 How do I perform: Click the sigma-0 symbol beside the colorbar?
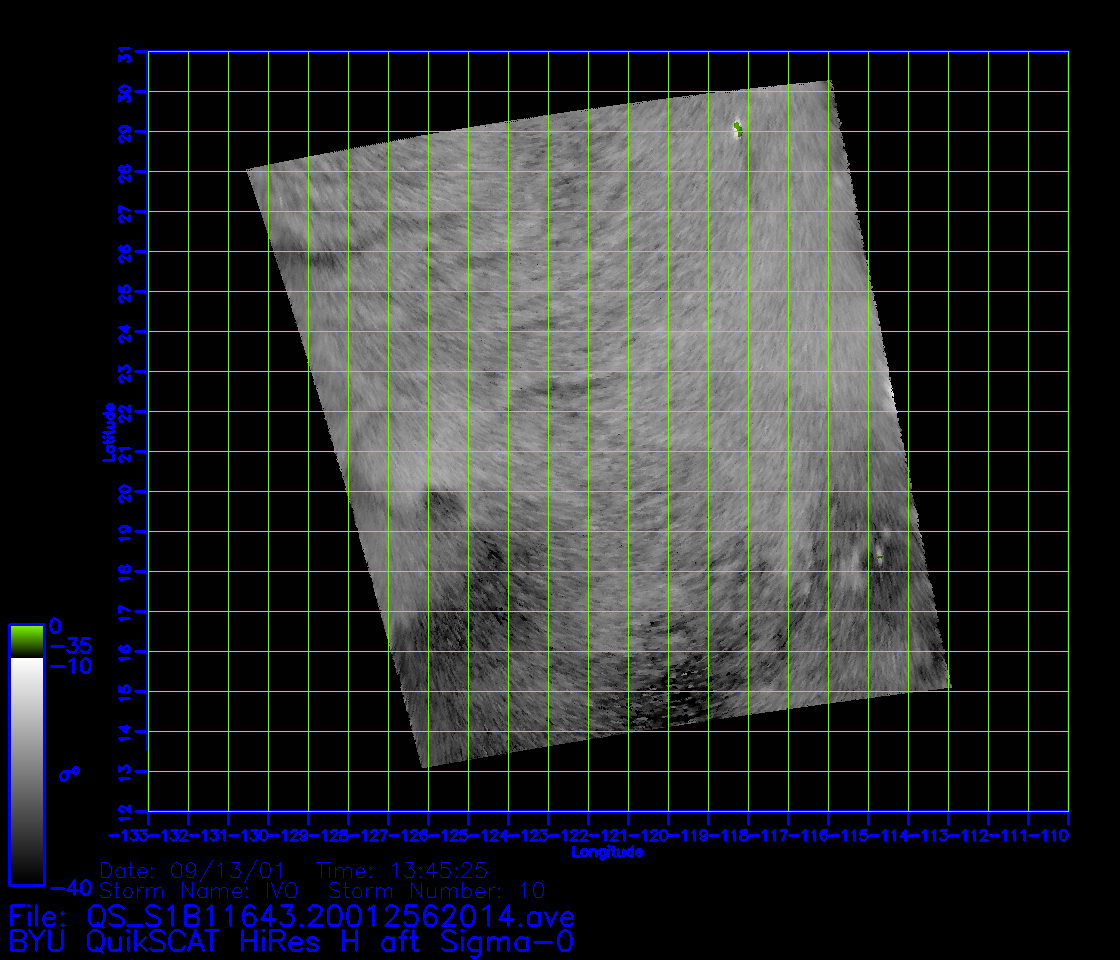(69, 774)
